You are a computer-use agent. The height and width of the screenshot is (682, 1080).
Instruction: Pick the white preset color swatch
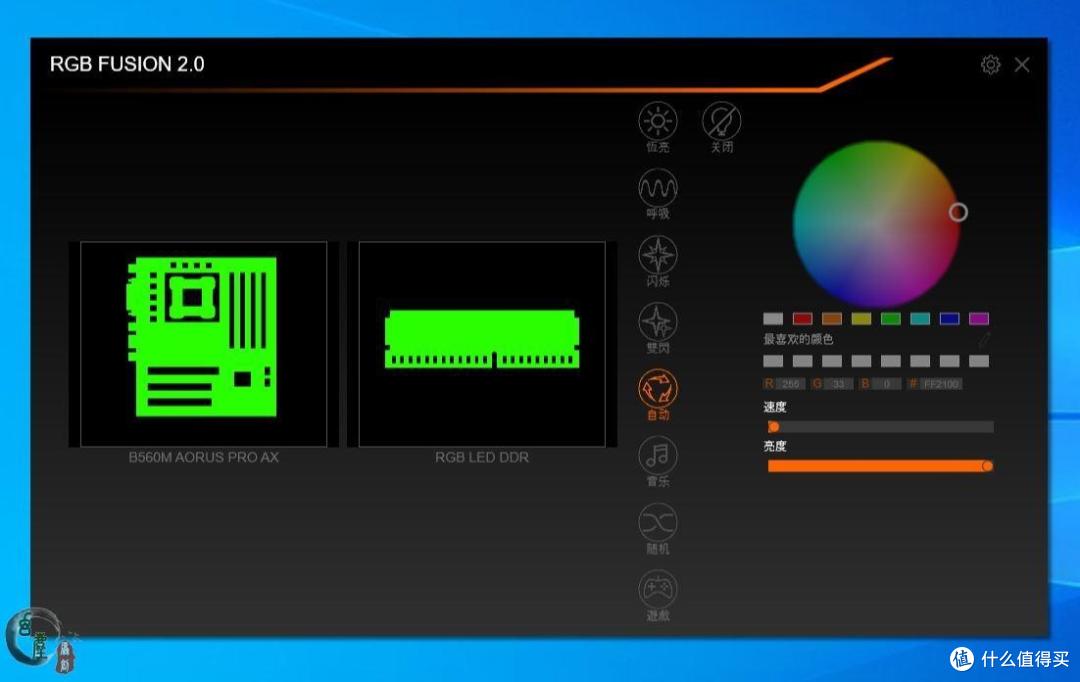(773, 318)
